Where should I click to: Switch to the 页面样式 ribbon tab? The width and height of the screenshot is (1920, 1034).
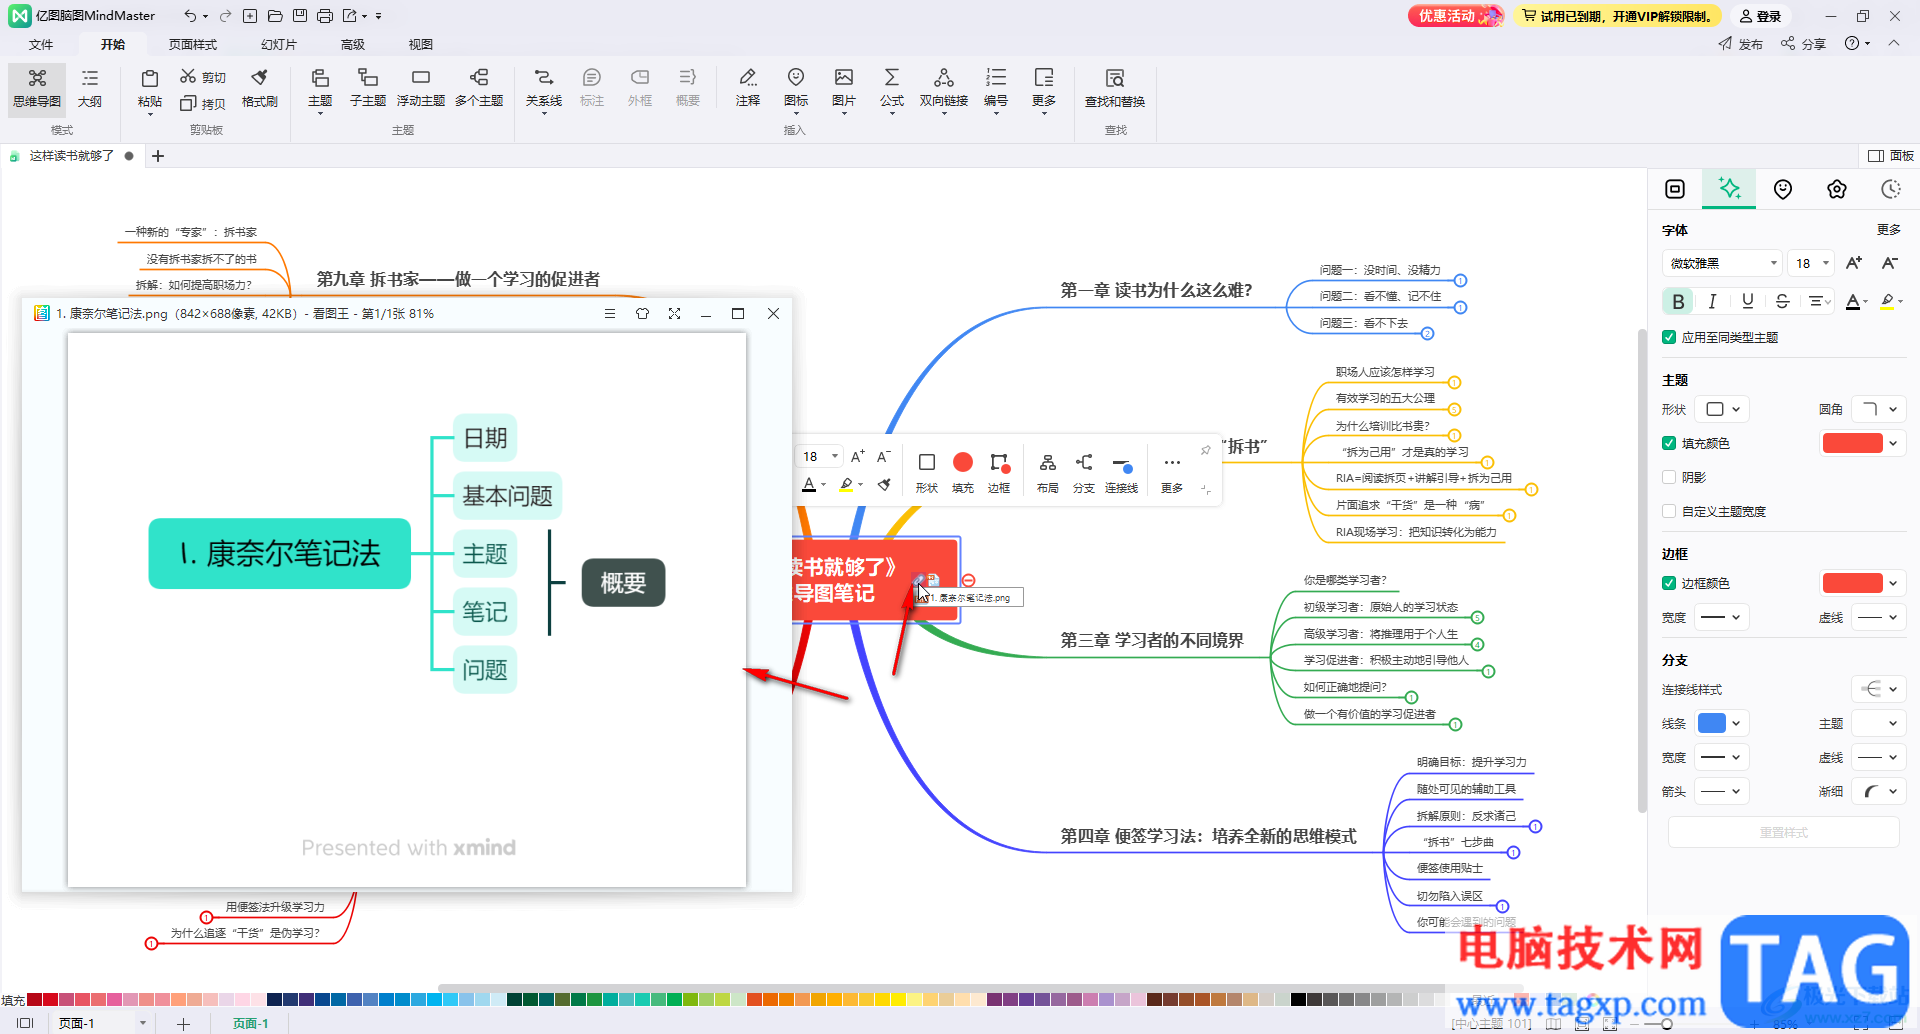[193, 44]
